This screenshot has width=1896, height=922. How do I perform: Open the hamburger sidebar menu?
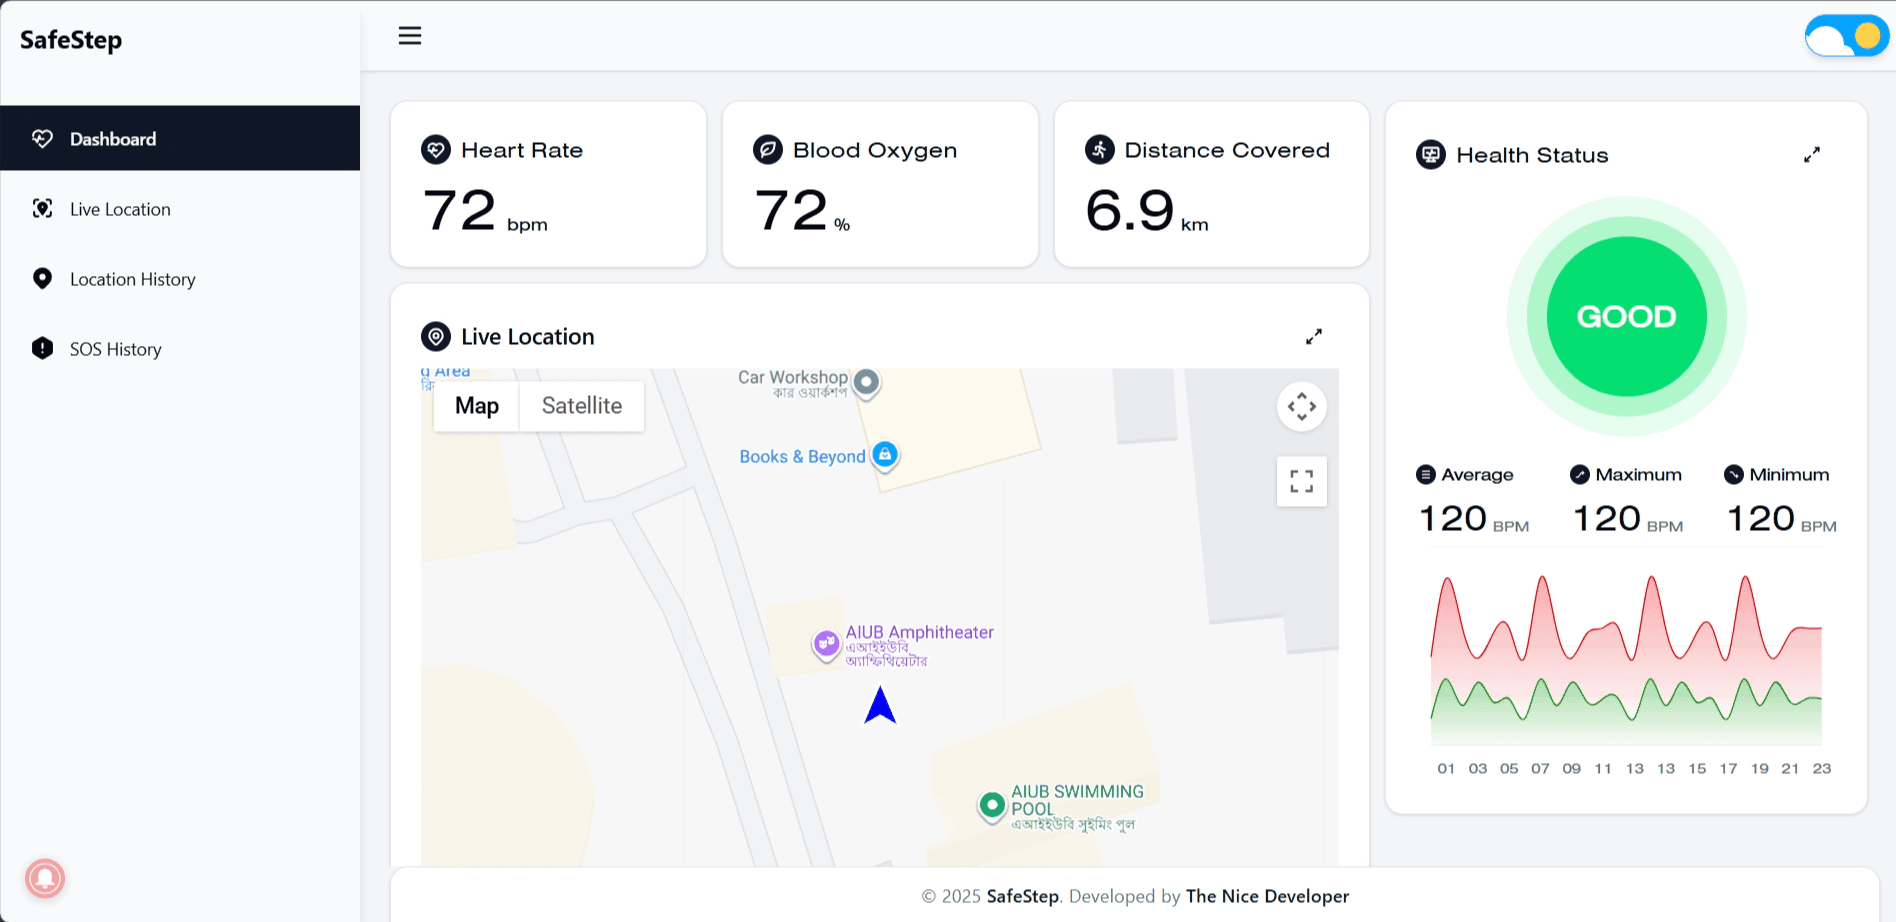(410, 36)
